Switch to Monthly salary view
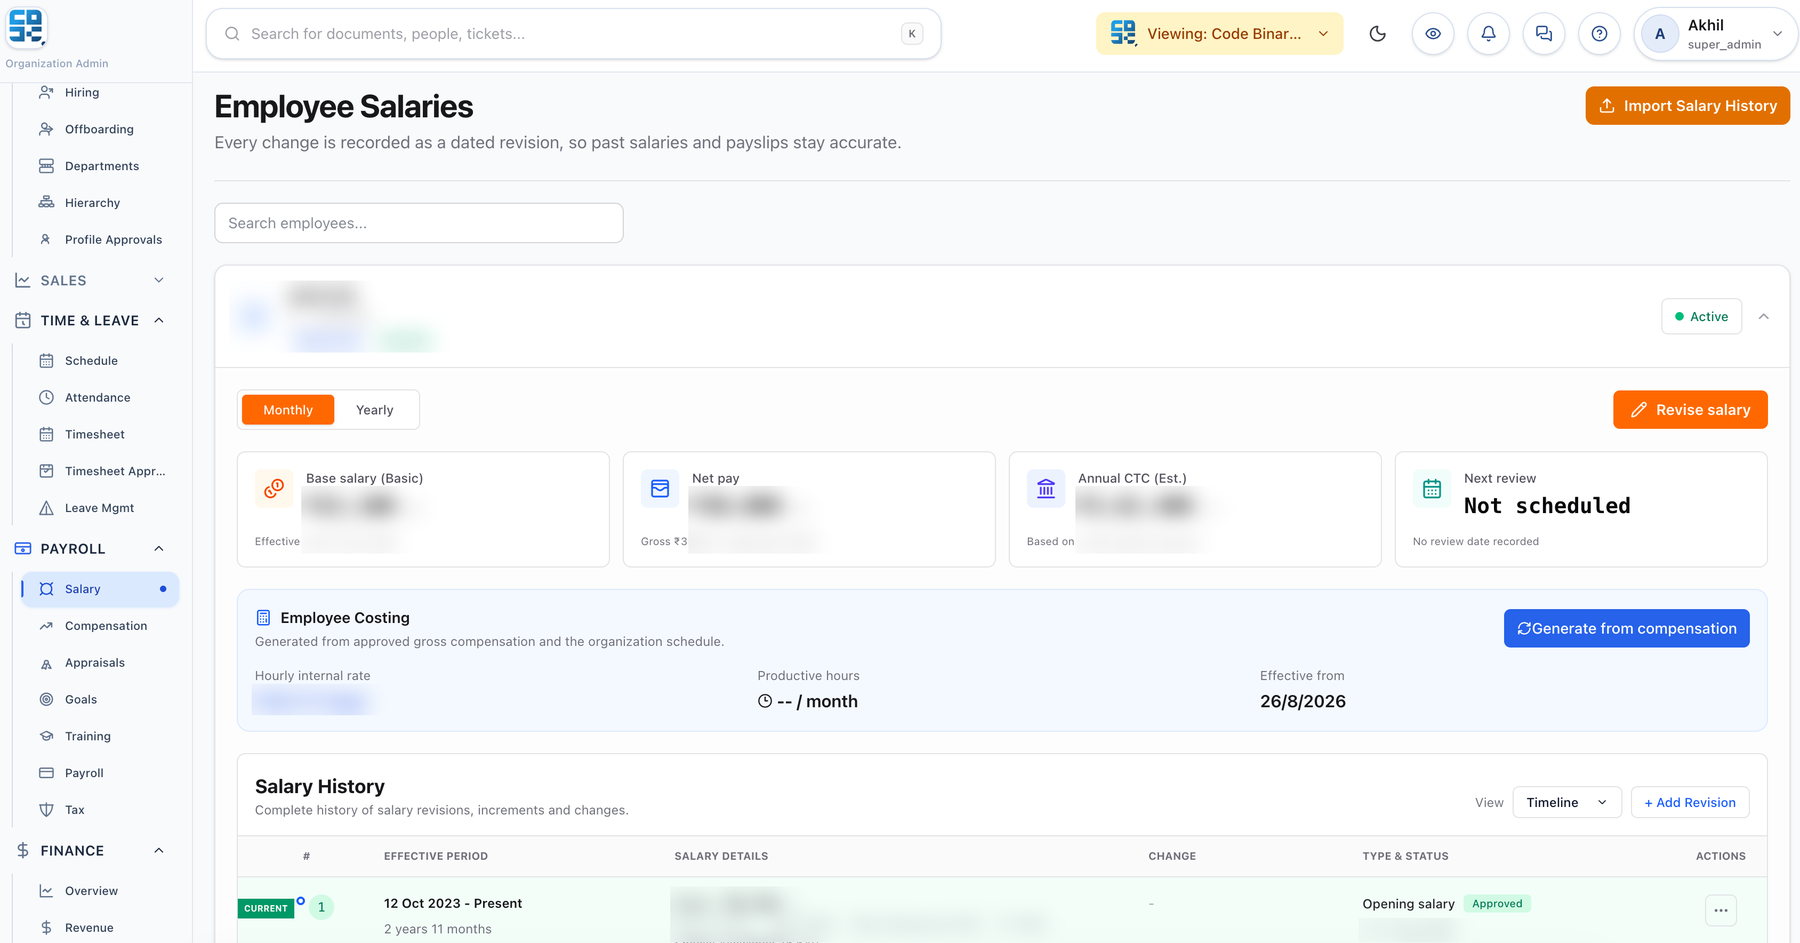 point(288,410)
